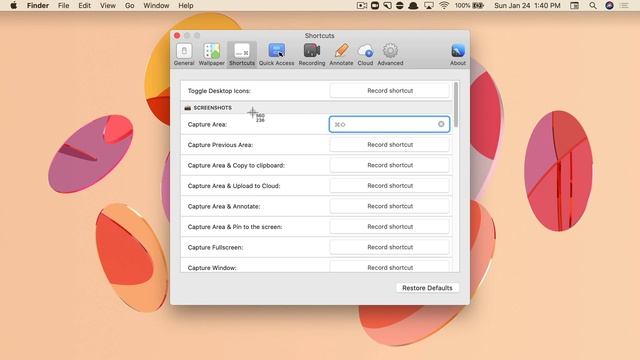Open the Annotate preferences pane

[x=341, y=54]
